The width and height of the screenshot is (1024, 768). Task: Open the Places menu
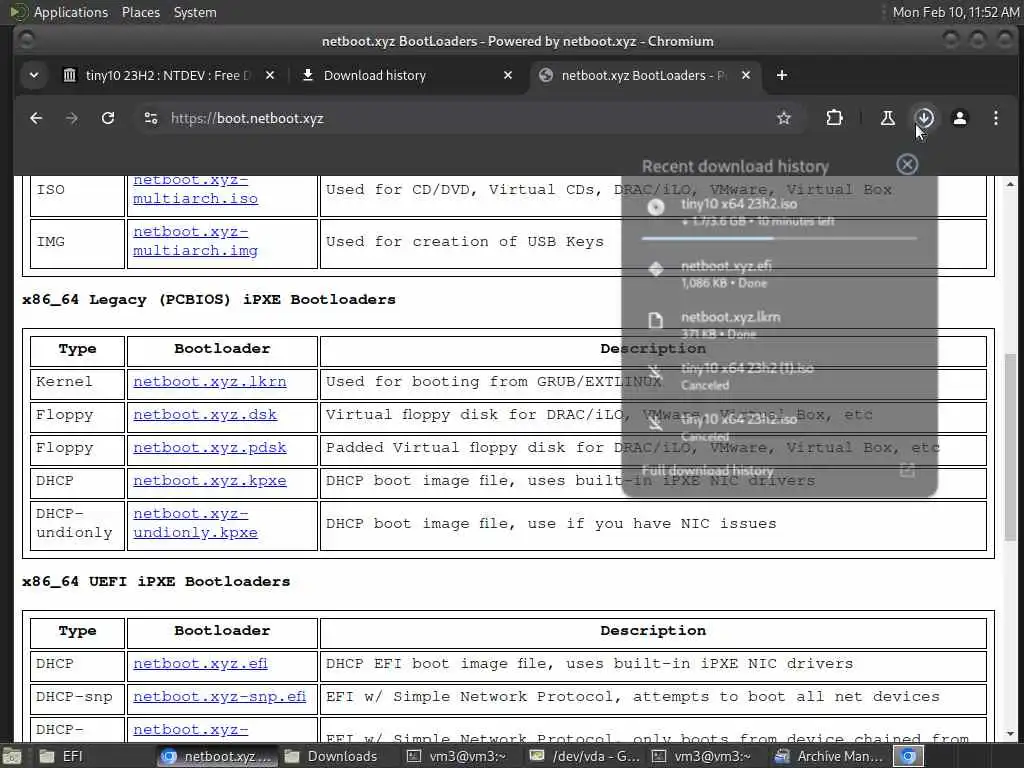pyautogui.click(x=140, y=12)
